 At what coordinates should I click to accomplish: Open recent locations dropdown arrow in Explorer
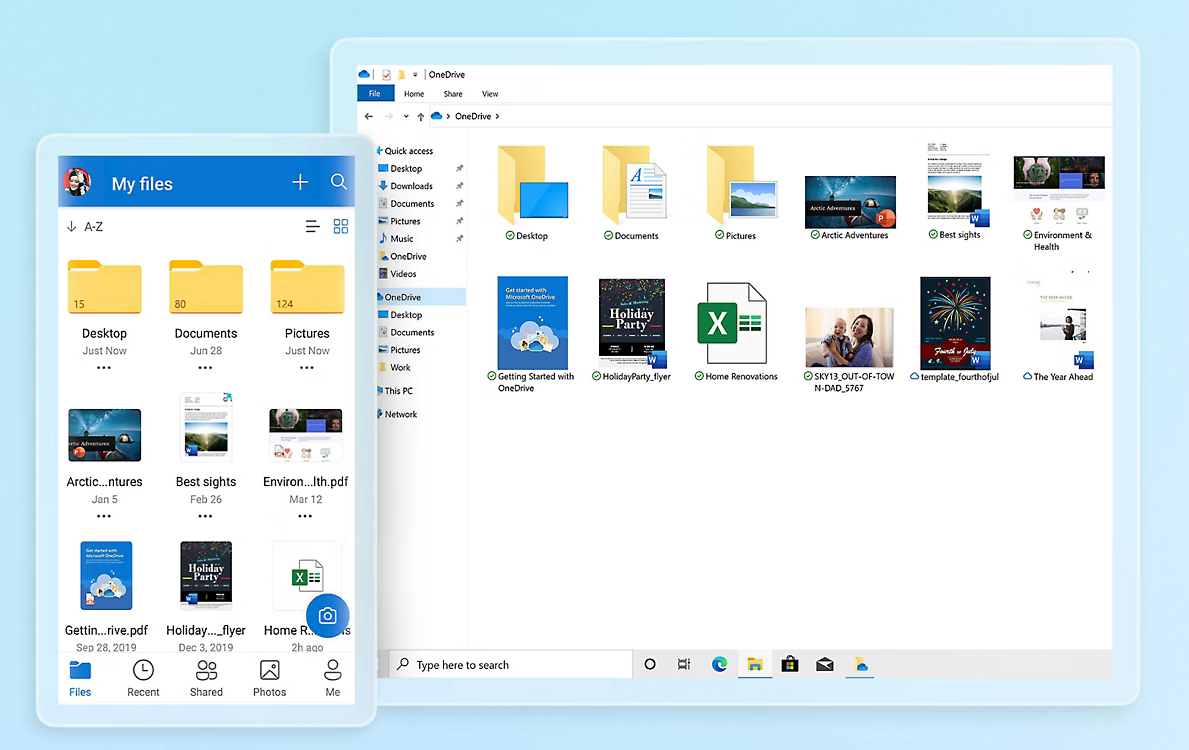pyautogui.click(x=406, y=116)
